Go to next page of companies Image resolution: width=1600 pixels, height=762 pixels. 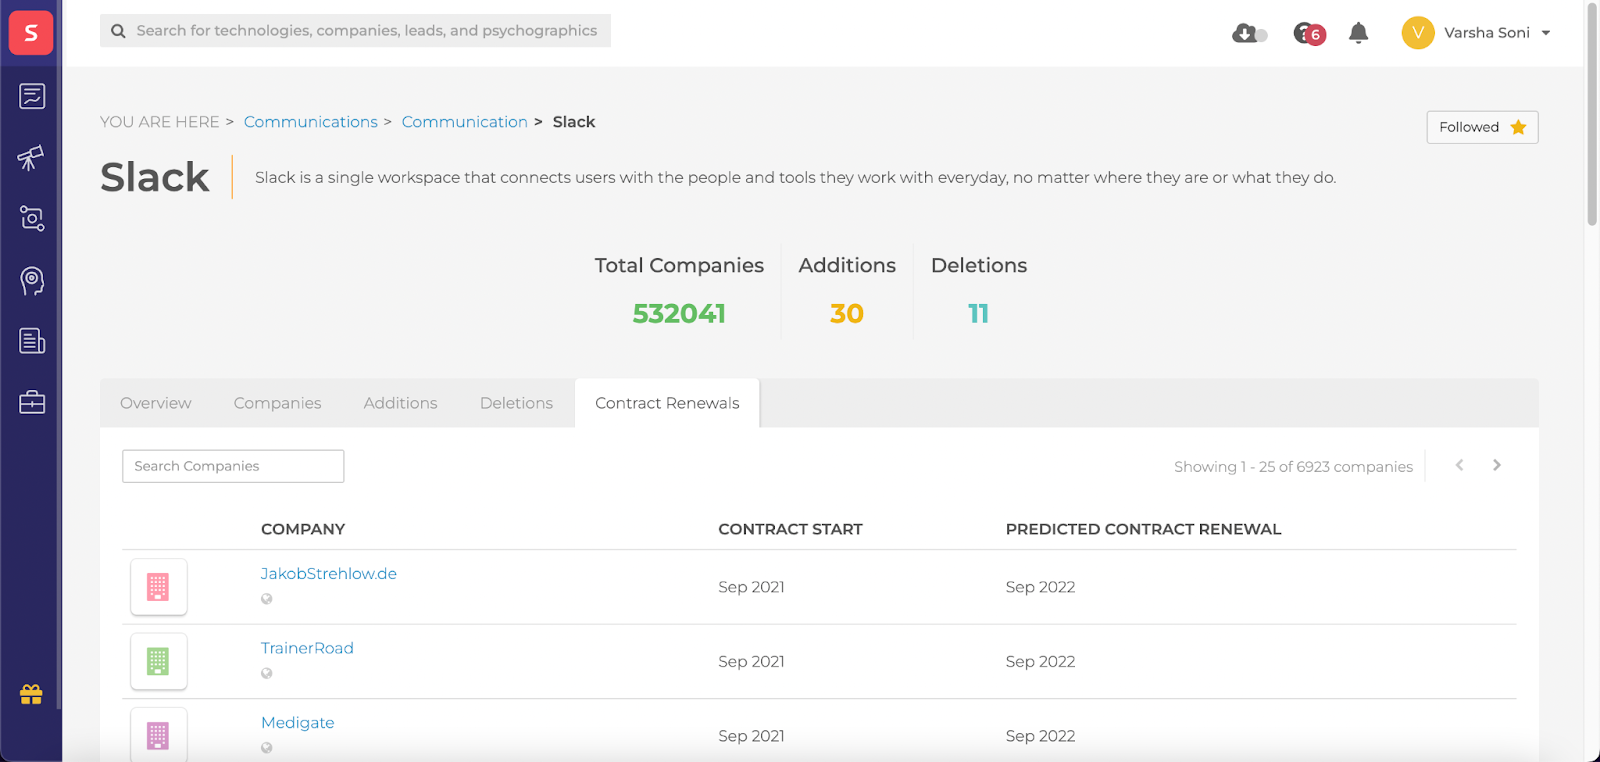pyautogui.click(x=1497, y=465)
